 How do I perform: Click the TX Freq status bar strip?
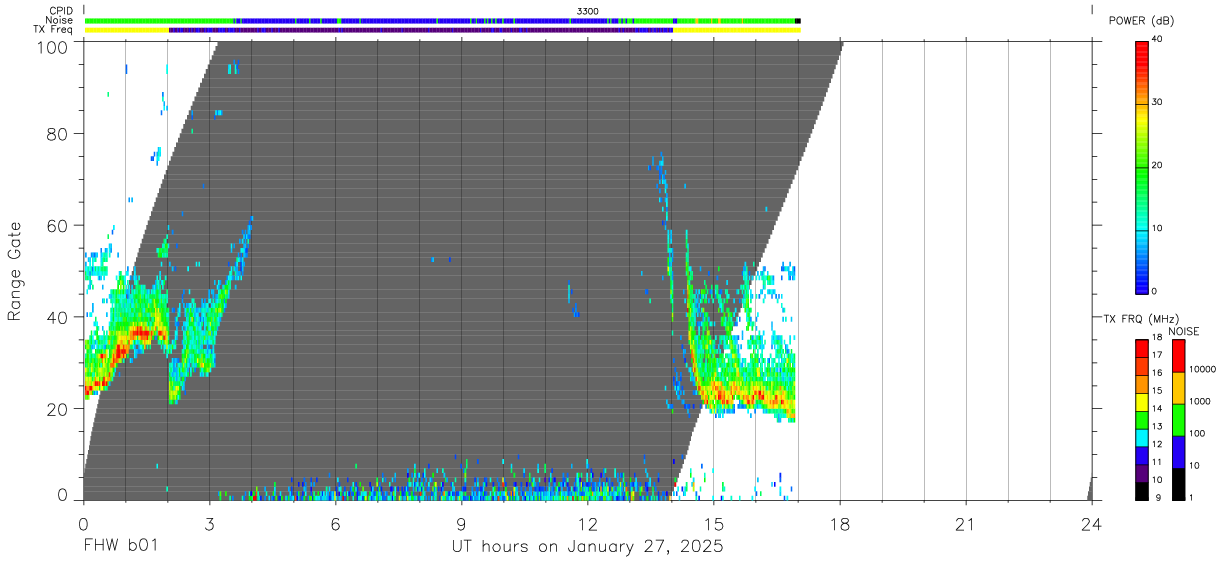pyautogui.click(x=442, y=30)
